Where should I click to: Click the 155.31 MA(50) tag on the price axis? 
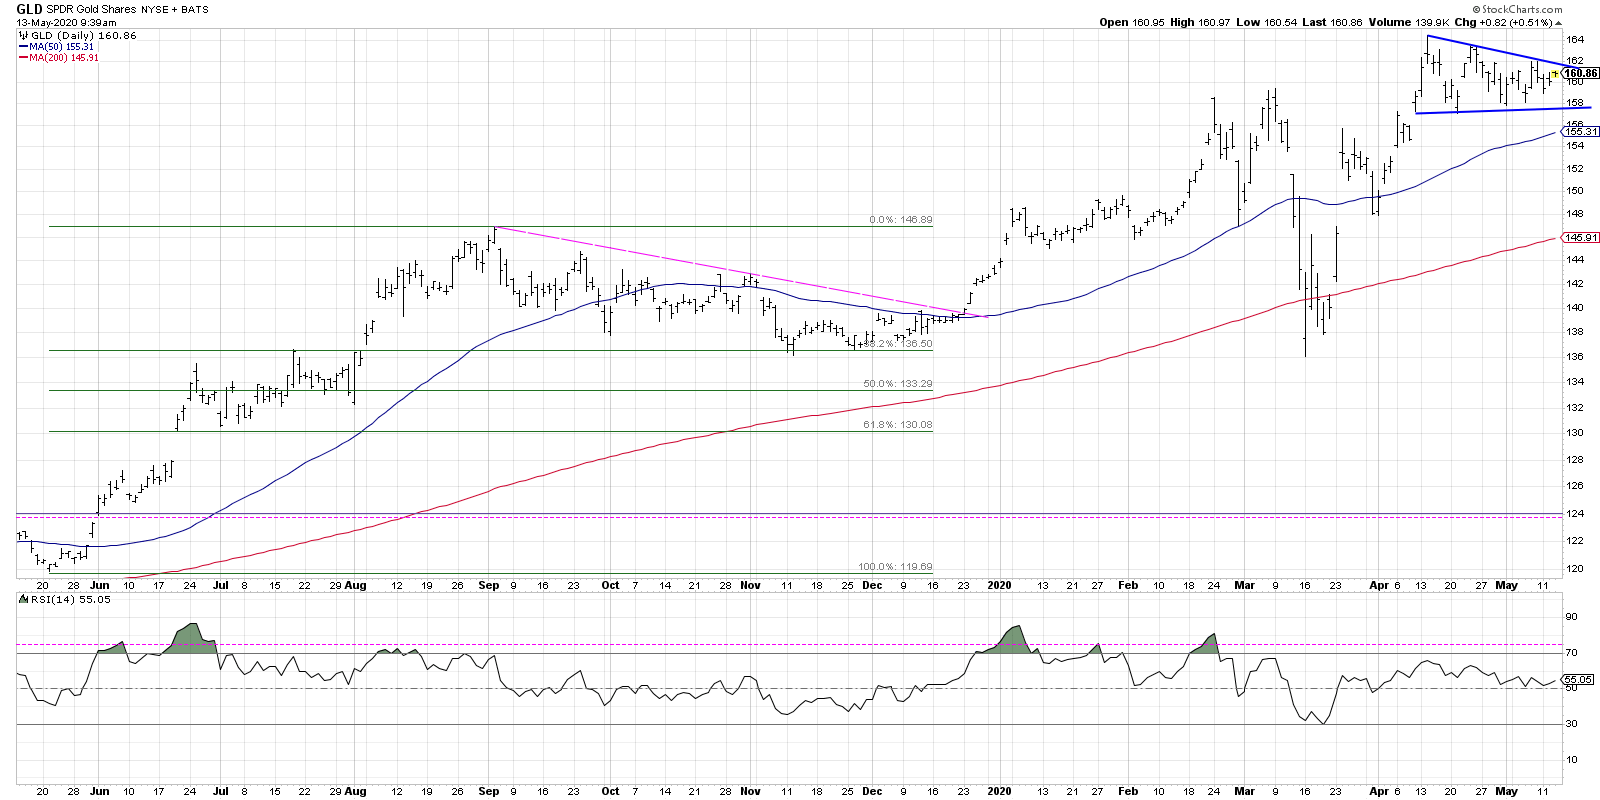[x=1581, y=131]
